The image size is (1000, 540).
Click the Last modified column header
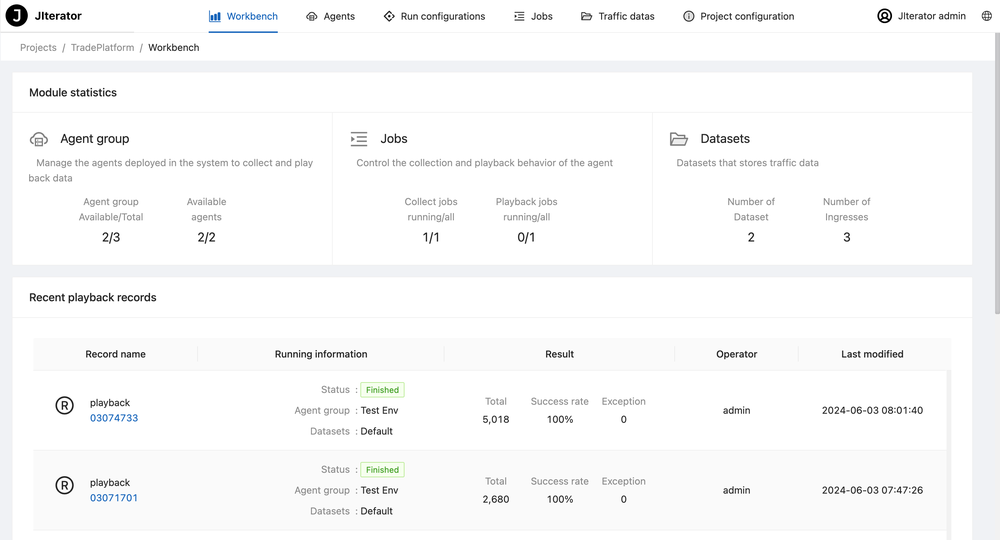pos(872,354)
